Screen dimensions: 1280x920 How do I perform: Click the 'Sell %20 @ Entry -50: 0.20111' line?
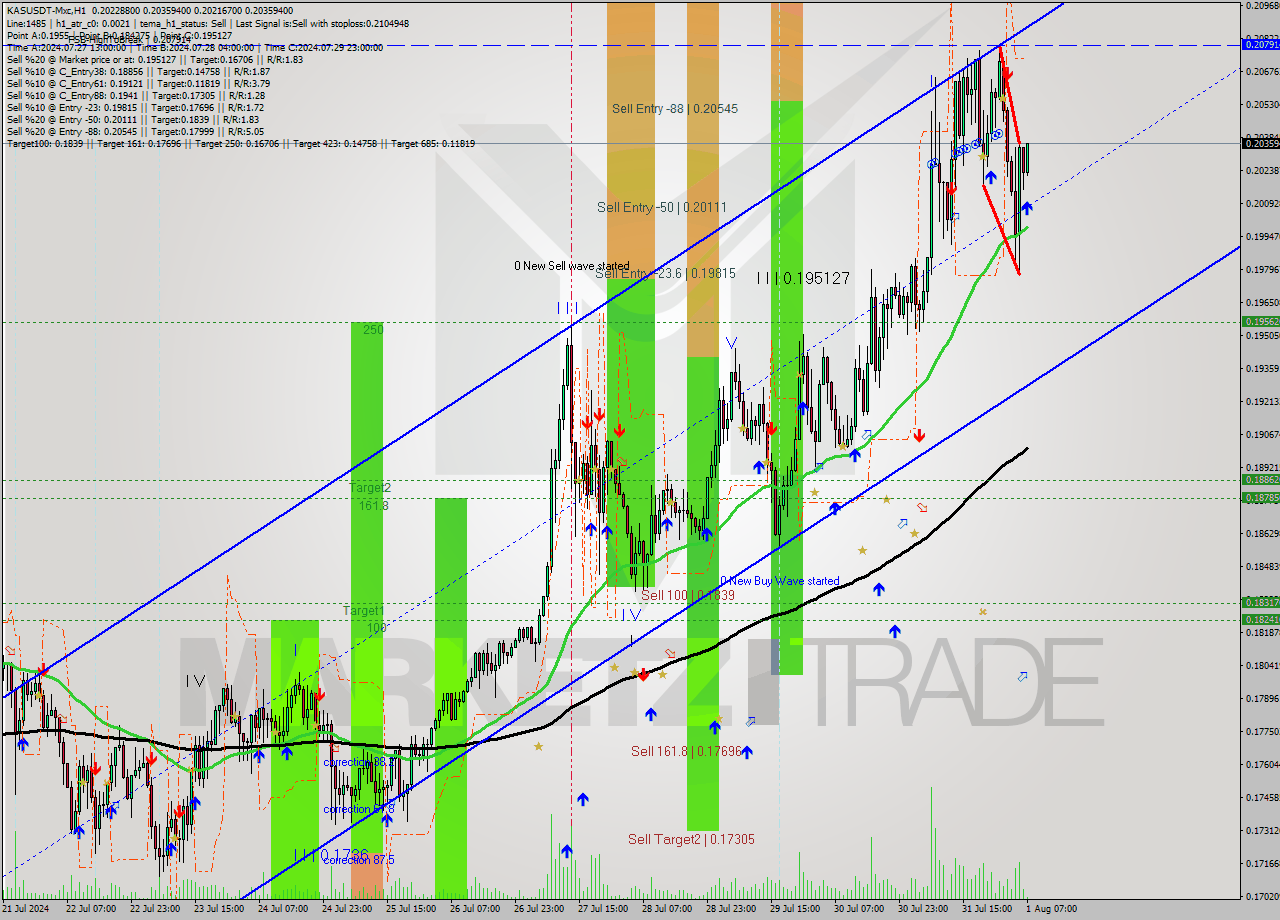pyautogui.click(x=132, y=119)
